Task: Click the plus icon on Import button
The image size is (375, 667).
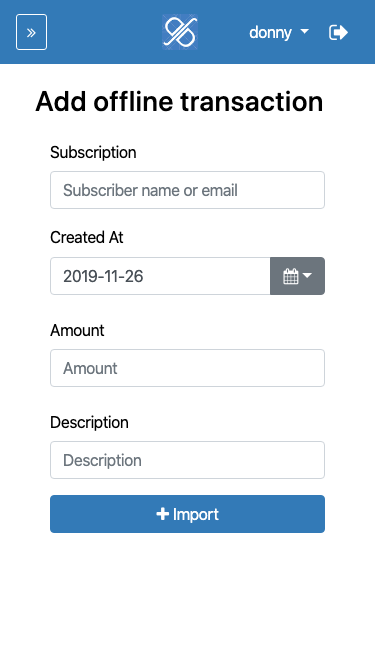Action: click(x=162, y=514)
